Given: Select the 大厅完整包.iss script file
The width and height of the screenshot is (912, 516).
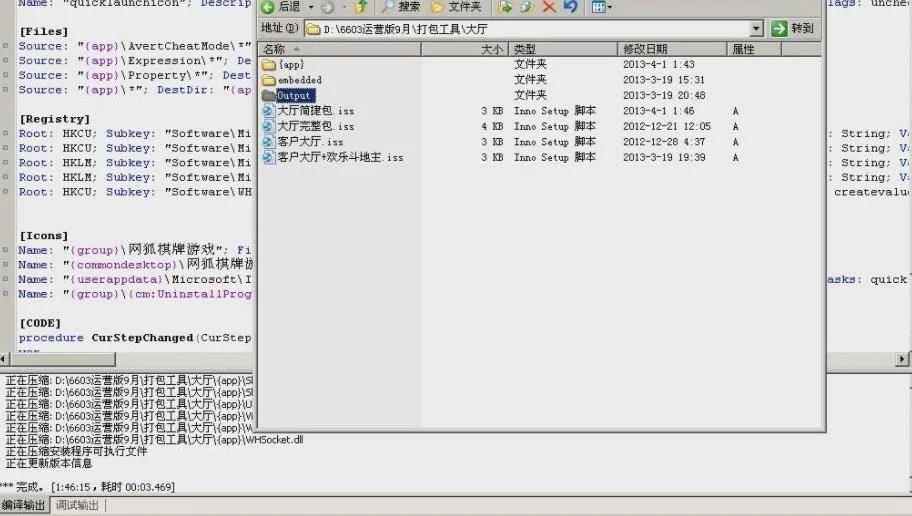Looking at the screenshot, I should click(x=315, y=126).
